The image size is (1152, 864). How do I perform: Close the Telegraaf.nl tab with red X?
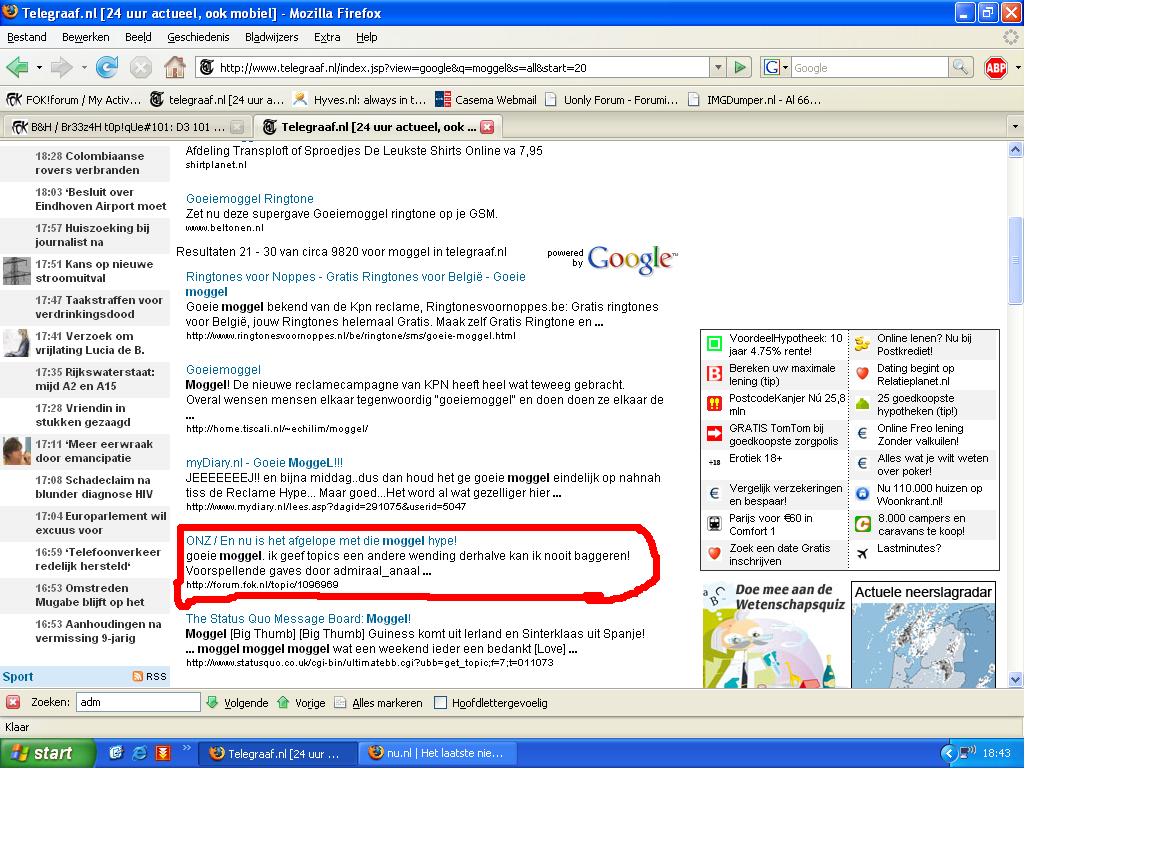(487, 127)
